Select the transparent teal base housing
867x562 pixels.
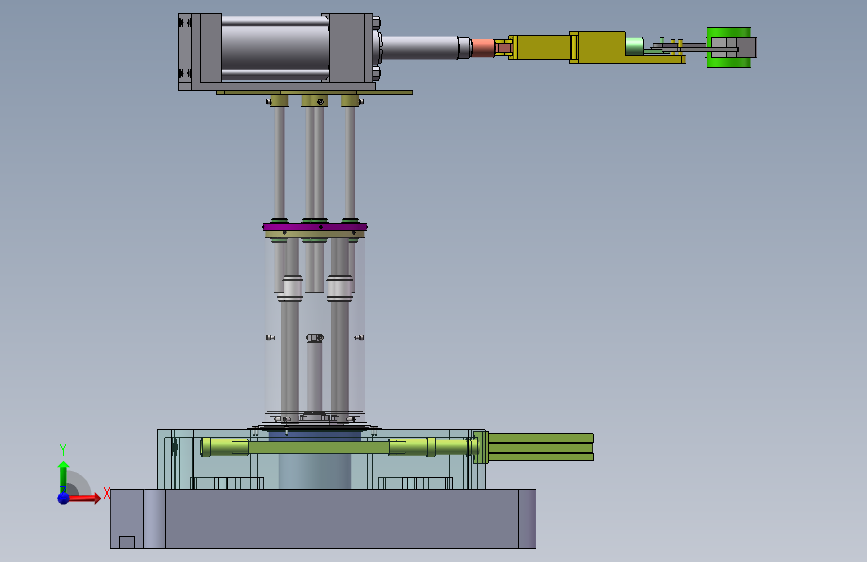click(x=321, y=459)
